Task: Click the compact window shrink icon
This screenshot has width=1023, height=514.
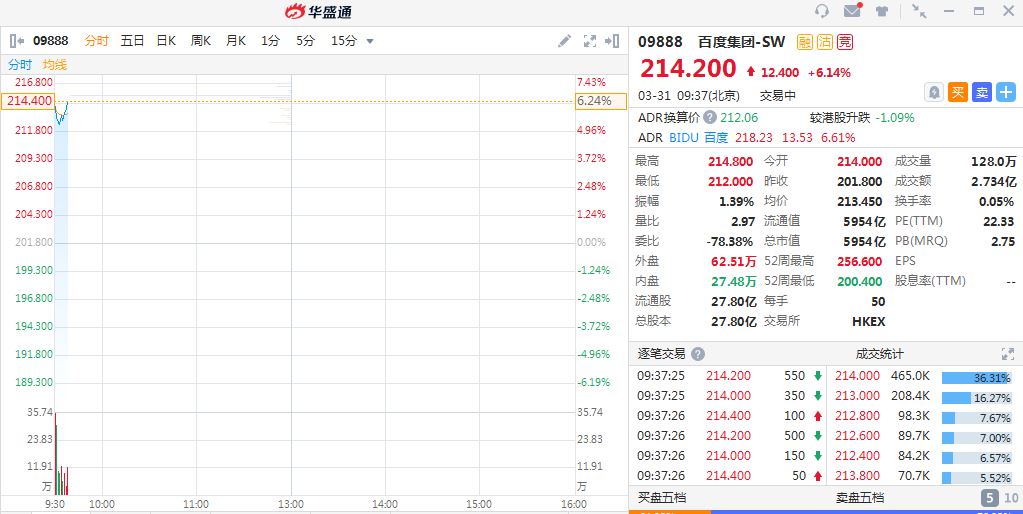Action: click(x=919, y=11)
